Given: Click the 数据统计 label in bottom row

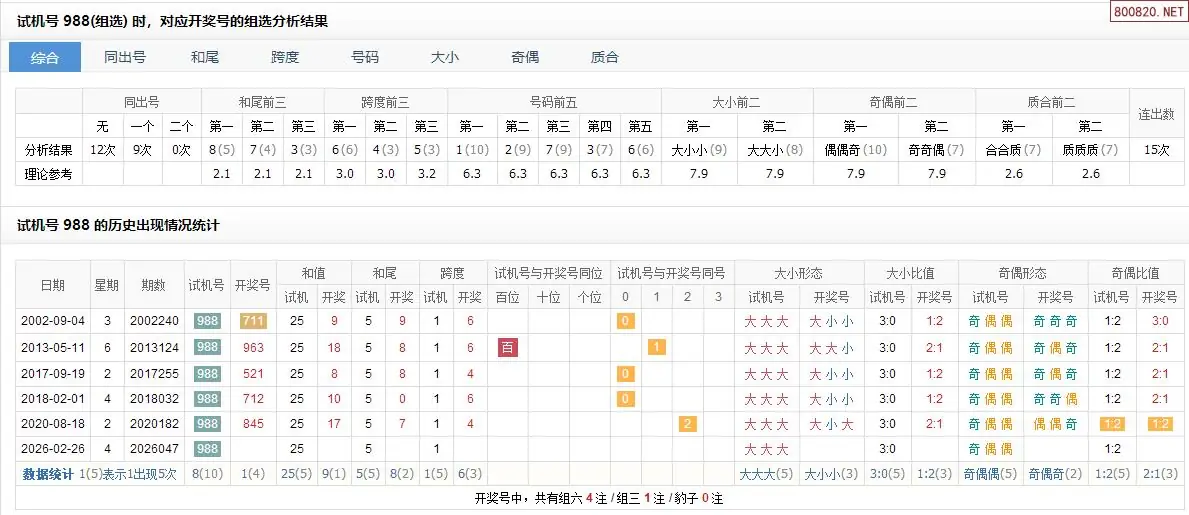Looking at the screenshot, I should [48, 474].
